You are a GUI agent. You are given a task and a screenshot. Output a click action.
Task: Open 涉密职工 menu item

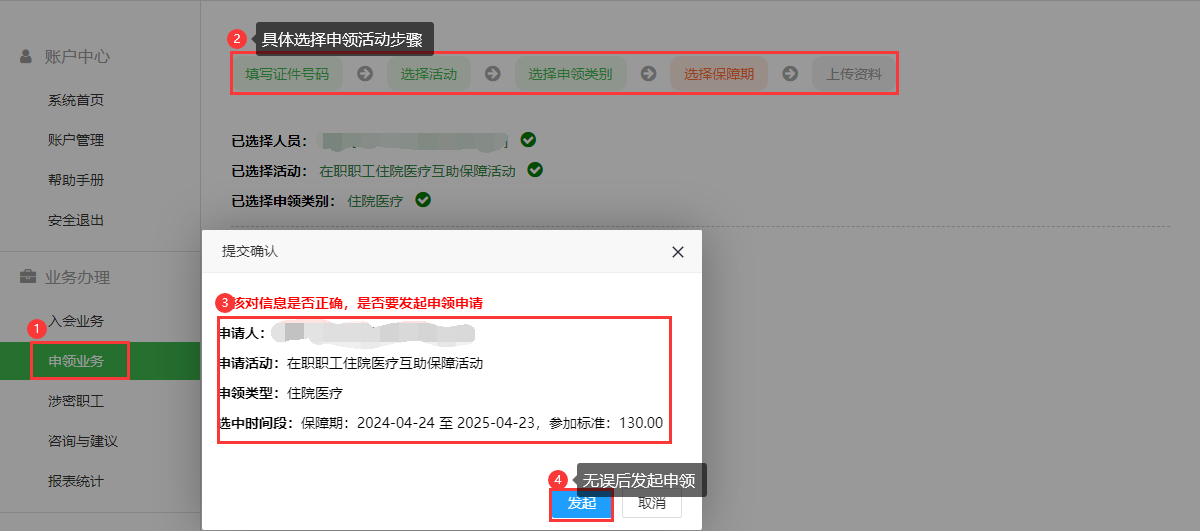click(x=76, y=401)
